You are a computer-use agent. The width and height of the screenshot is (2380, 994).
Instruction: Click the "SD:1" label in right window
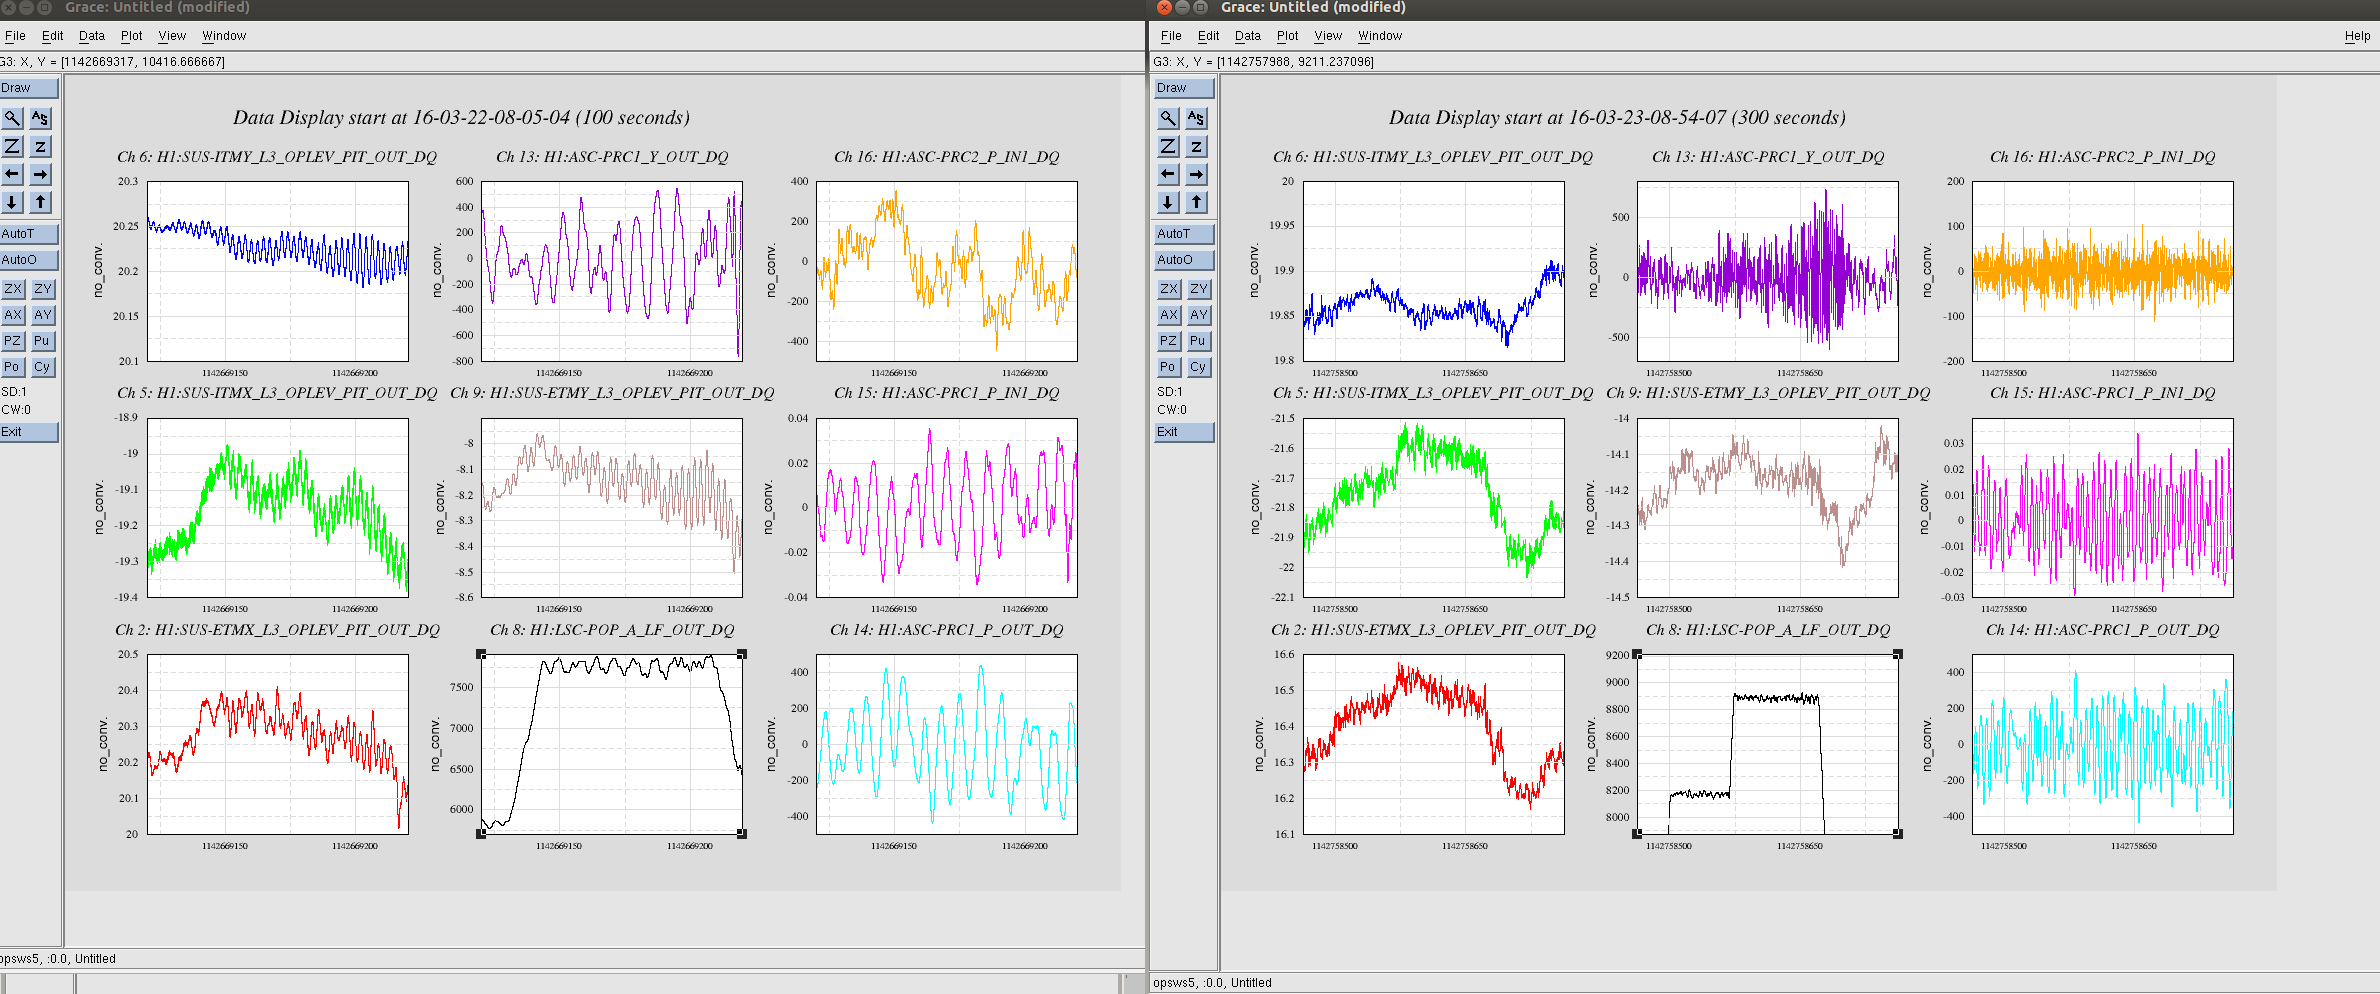tap(1170, 392)
